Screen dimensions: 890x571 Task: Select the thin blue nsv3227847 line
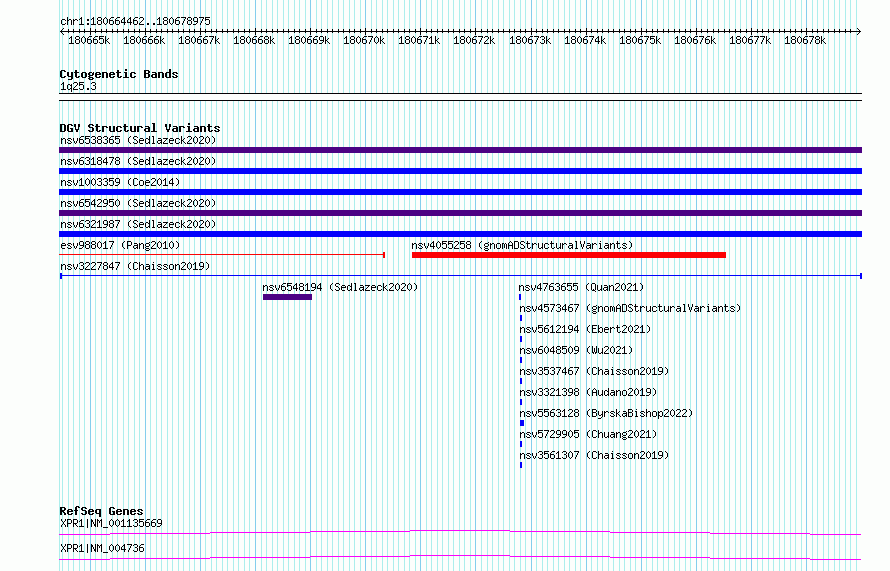[460, 276]
